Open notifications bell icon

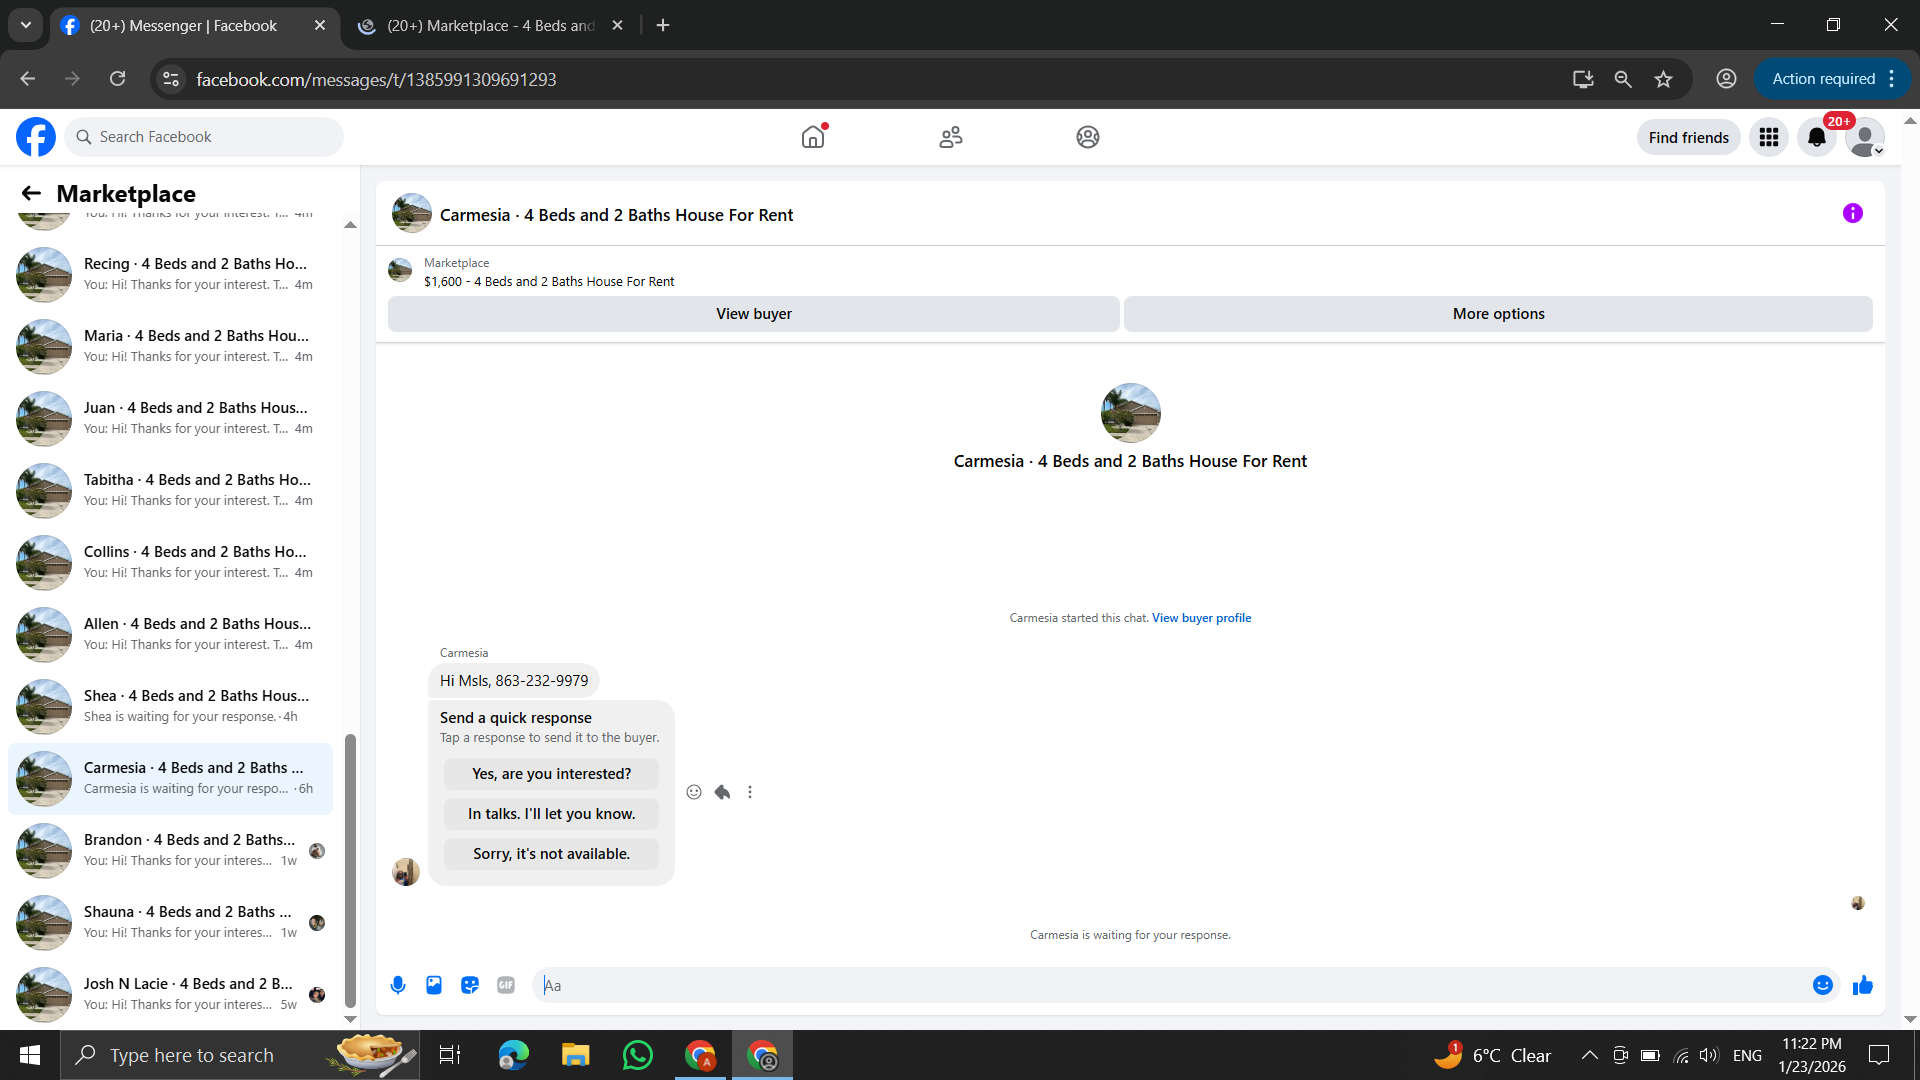(1816, 137)
